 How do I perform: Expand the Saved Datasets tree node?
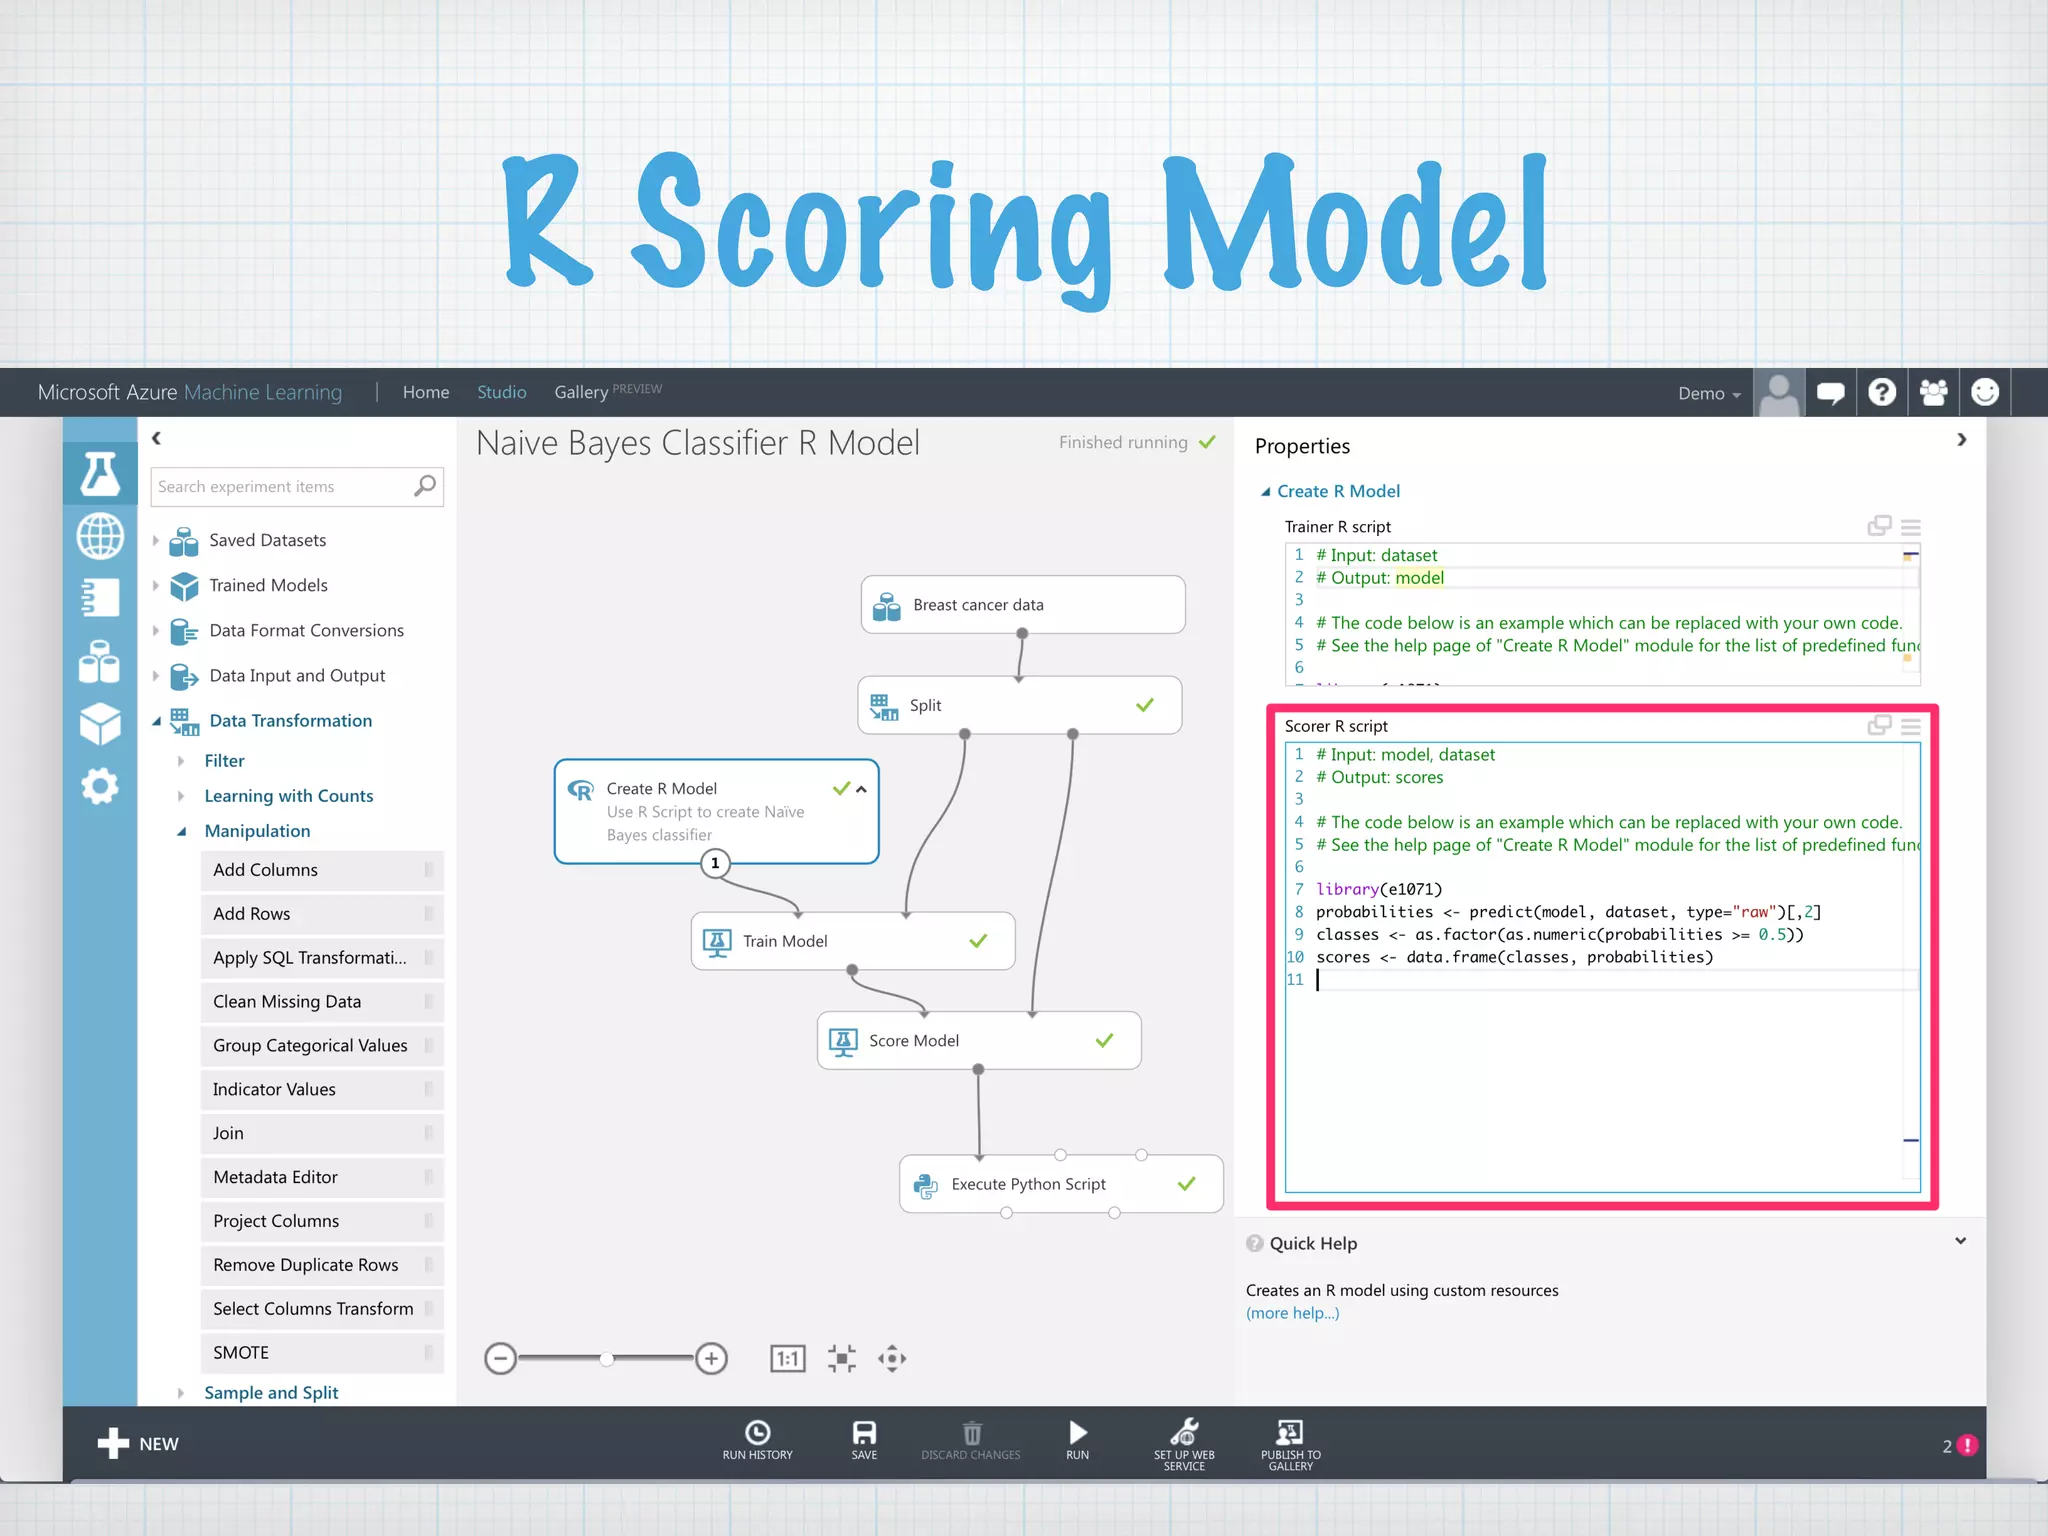pos(156,540)
